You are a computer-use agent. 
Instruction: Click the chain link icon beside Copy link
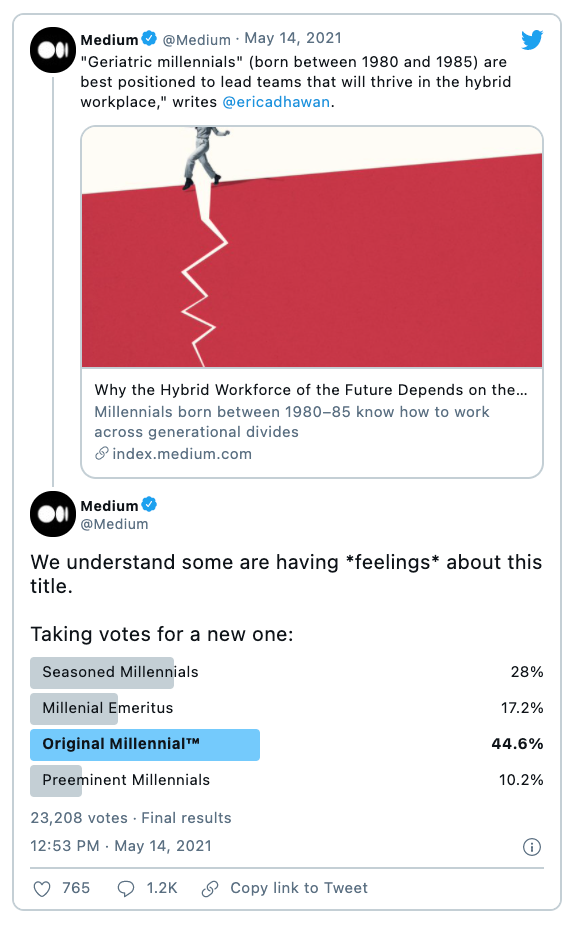coord(210,889)
